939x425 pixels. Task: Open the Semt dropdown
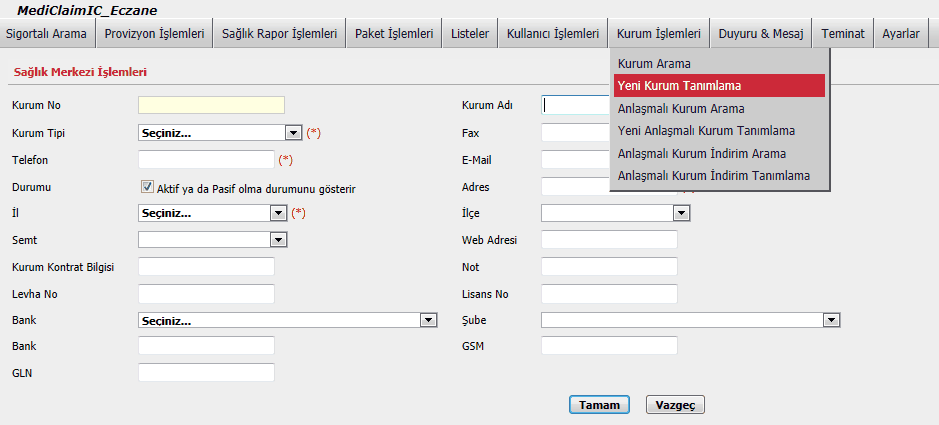coord(212,240)
